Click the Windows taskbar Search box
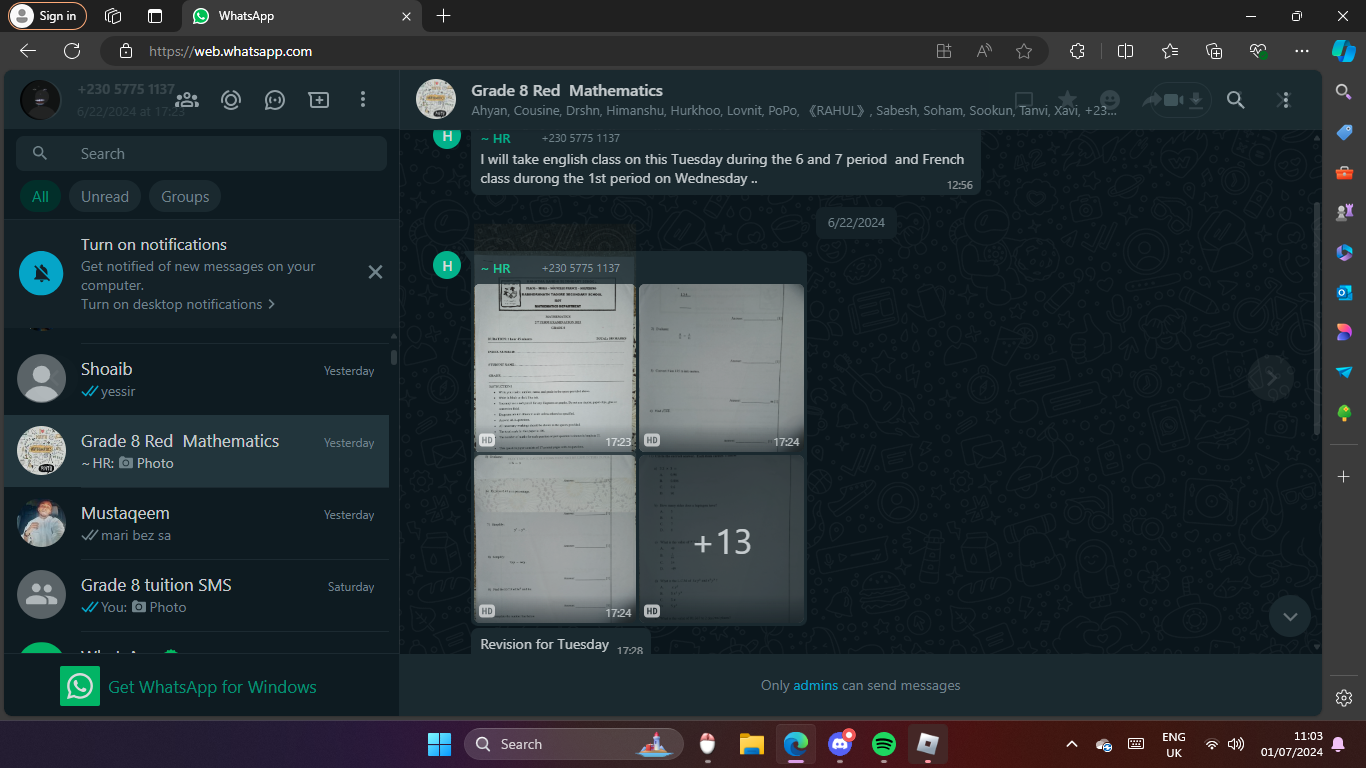This screenshot has height=768, width=1366. coord(574,744)
